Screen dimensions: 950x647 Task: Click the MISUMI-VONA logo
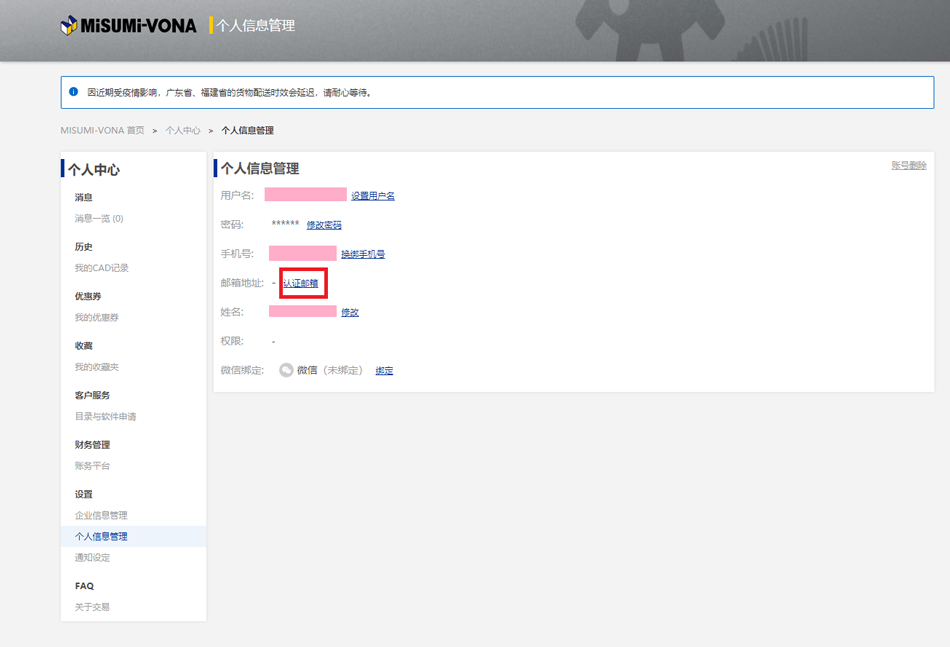tap(128, 25)
